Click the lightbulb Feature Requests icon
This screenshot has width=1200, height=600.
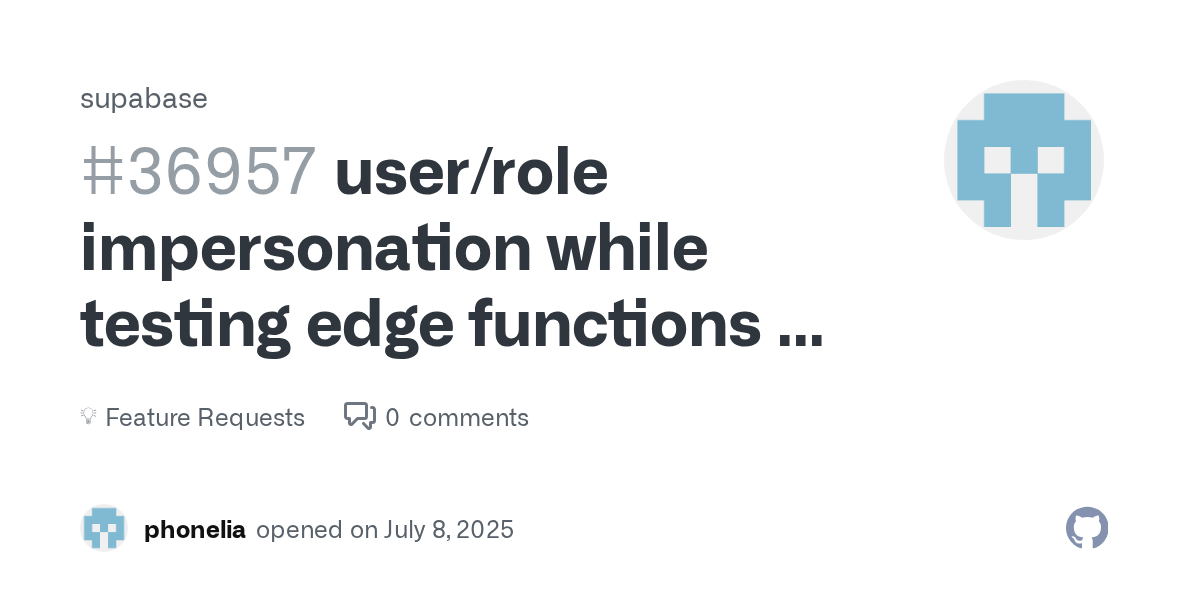pyautogui.click(x=88, y=417)
